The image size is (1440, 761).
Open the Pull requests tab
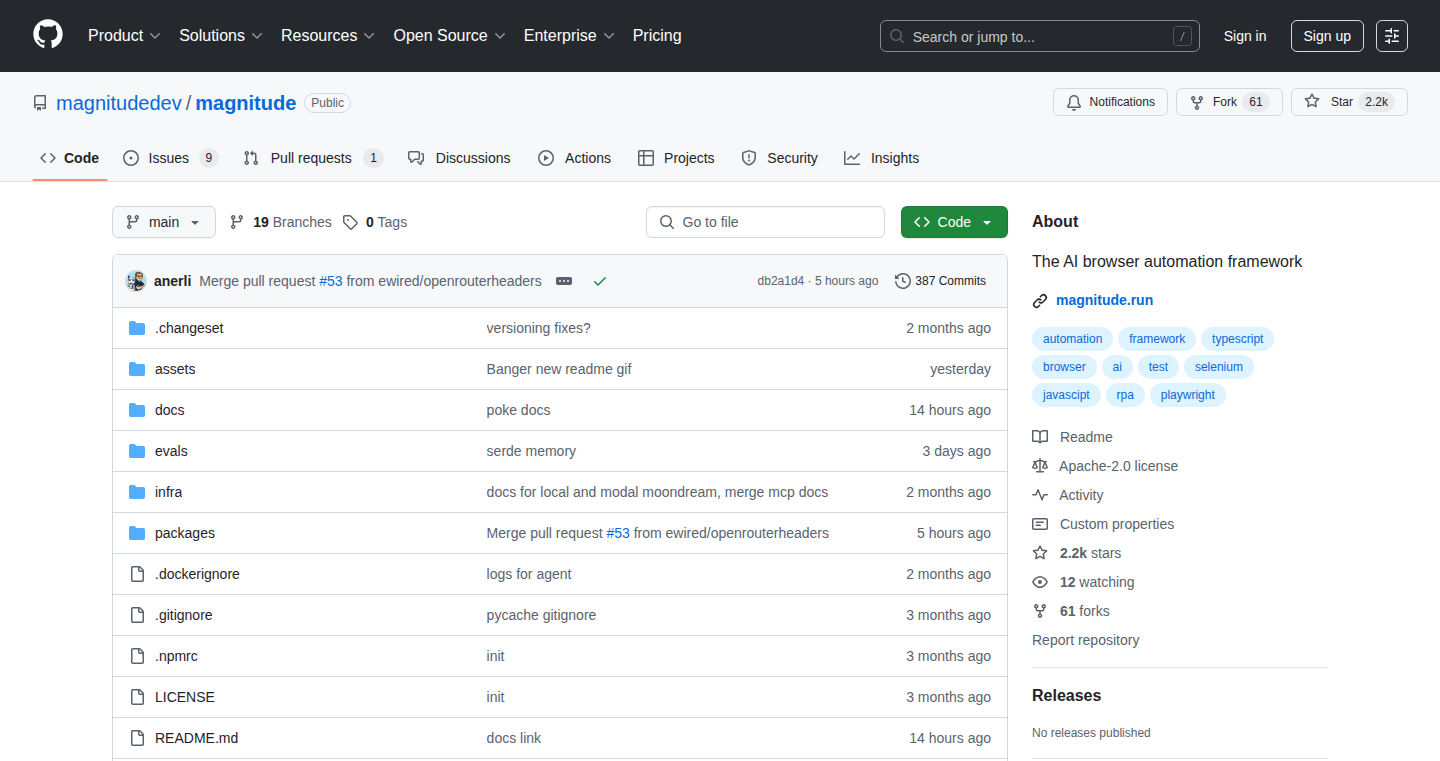[x=313, y=158]
